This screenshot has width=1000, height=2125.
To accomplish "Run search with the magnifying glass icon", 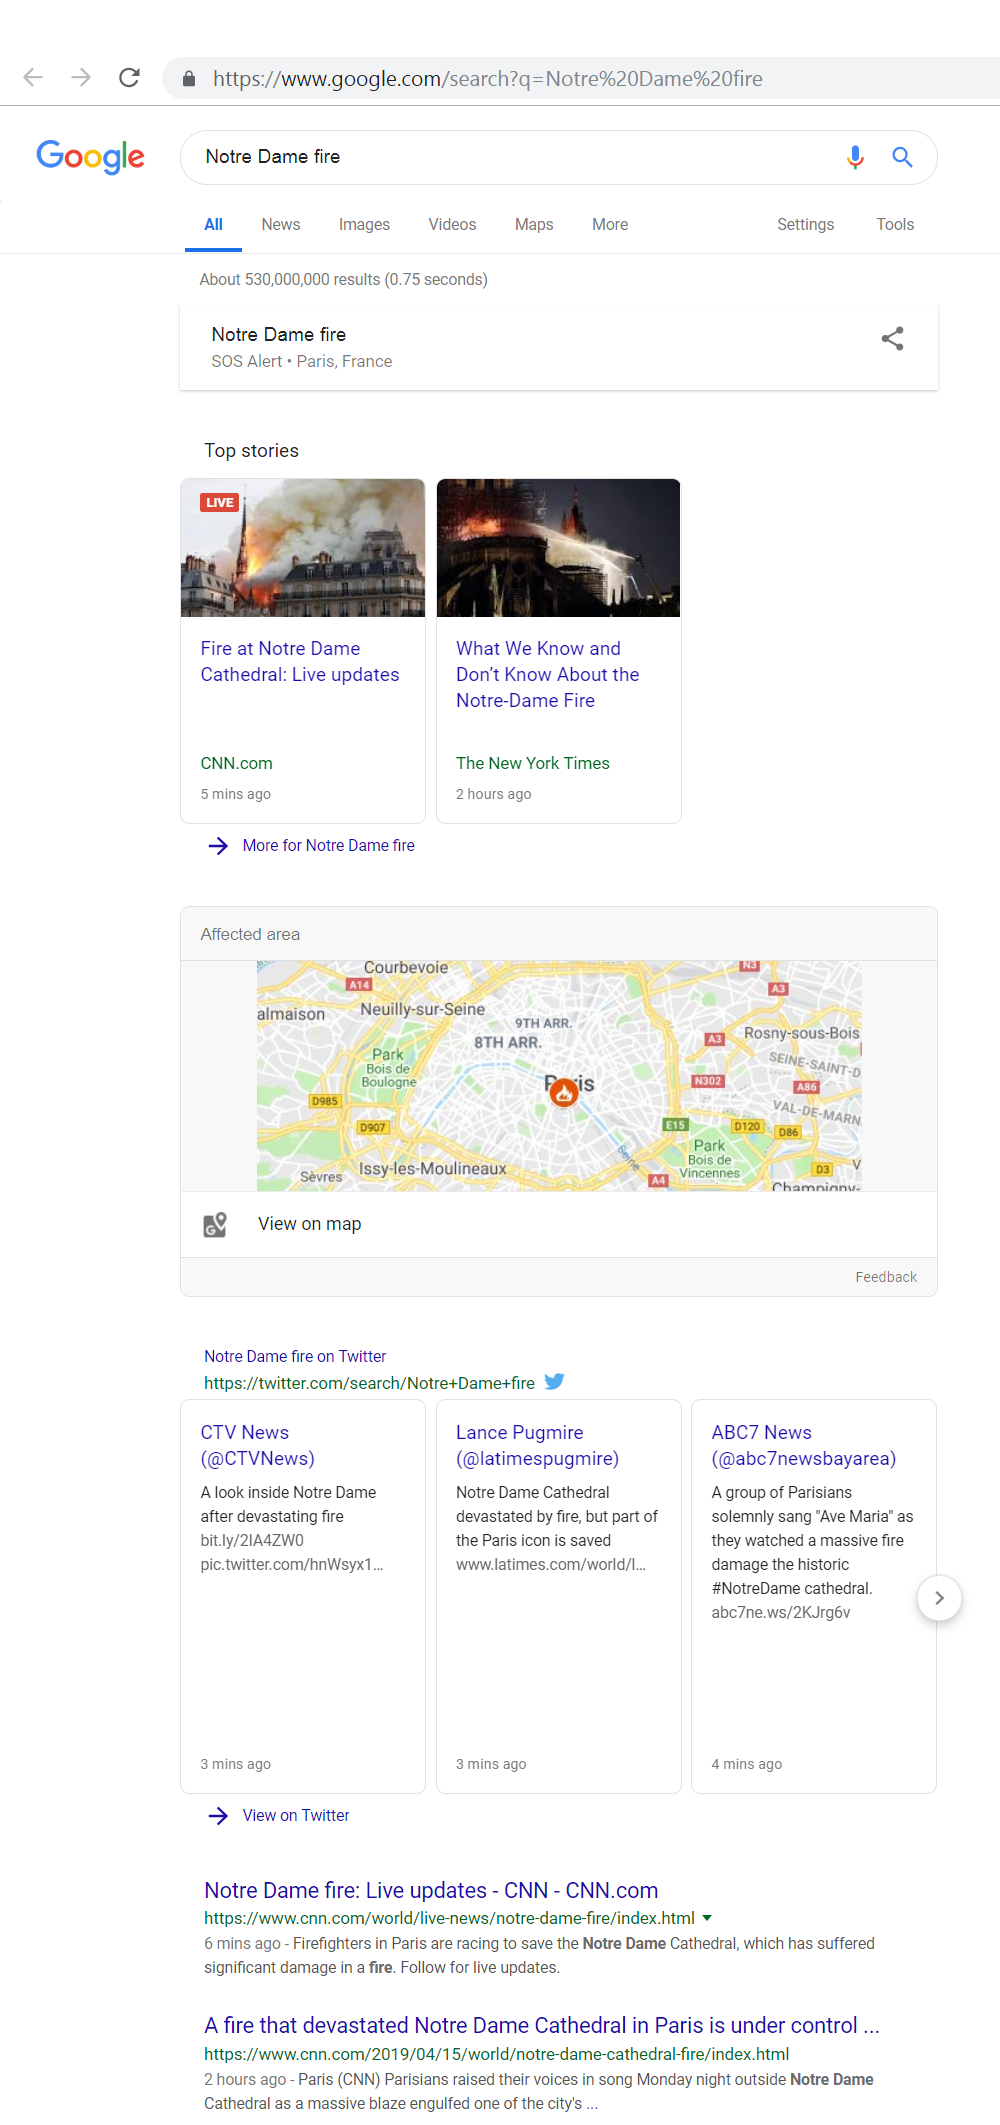I will (902, 157).
